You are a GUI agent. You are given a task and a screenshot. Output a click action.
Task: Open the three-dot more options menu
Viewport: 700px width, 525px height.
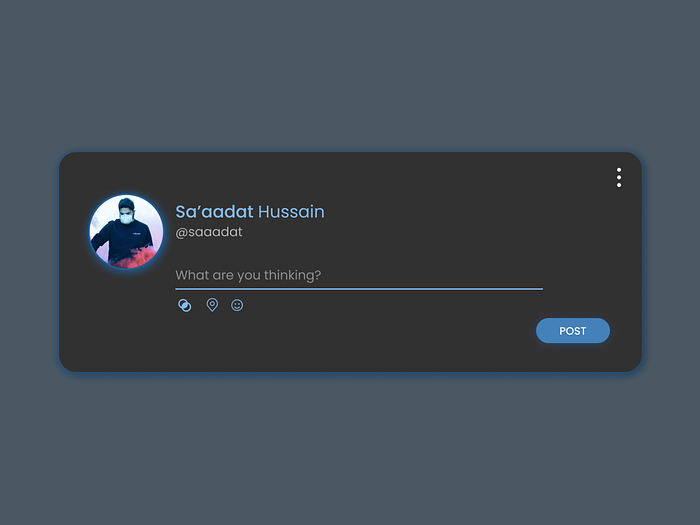(619, 178)
